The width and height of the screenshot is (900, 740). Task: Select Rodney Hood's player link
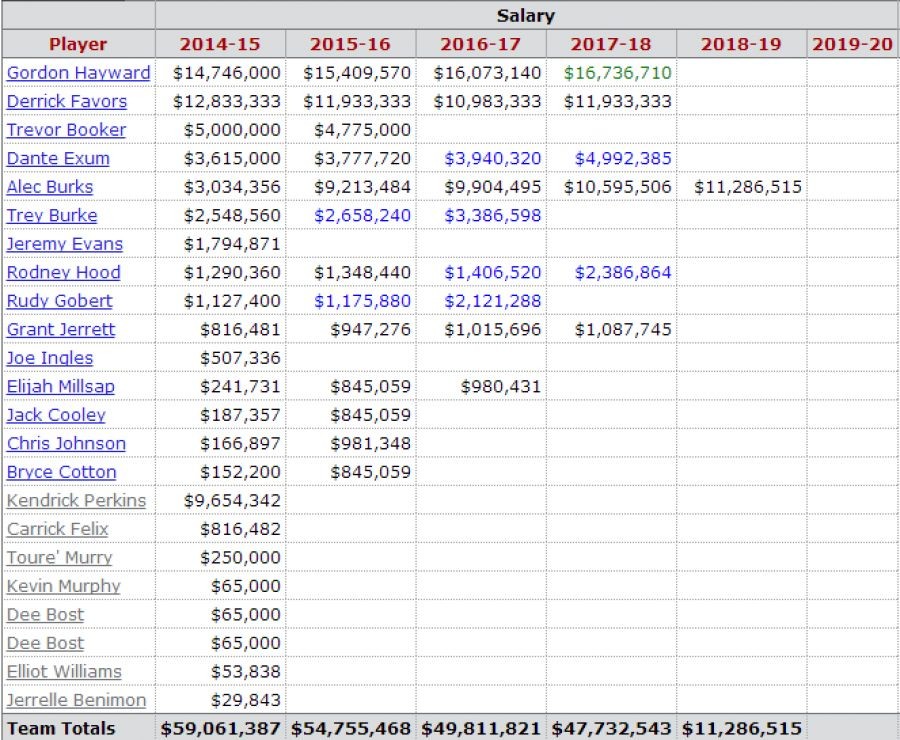pos(63,272)
